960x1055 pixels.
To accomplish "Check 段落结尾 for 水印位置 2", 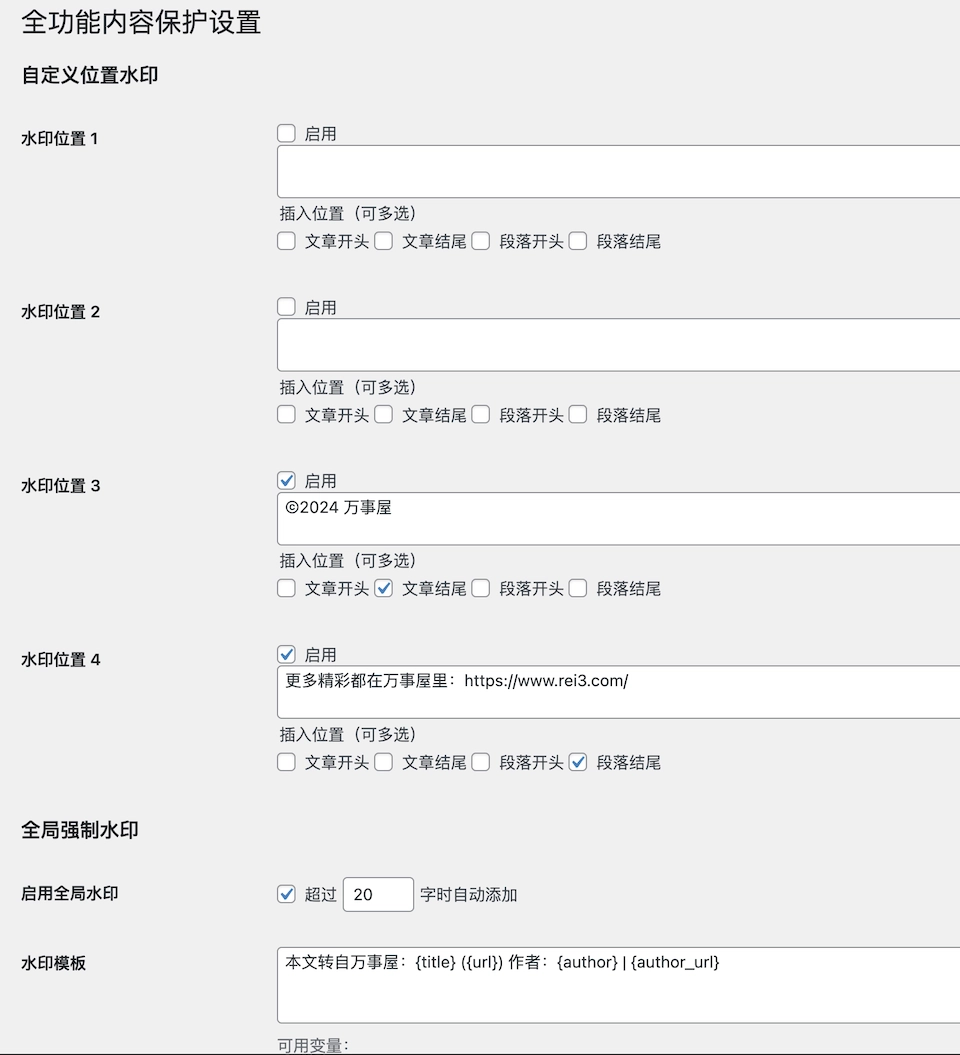I will (578, 414).
